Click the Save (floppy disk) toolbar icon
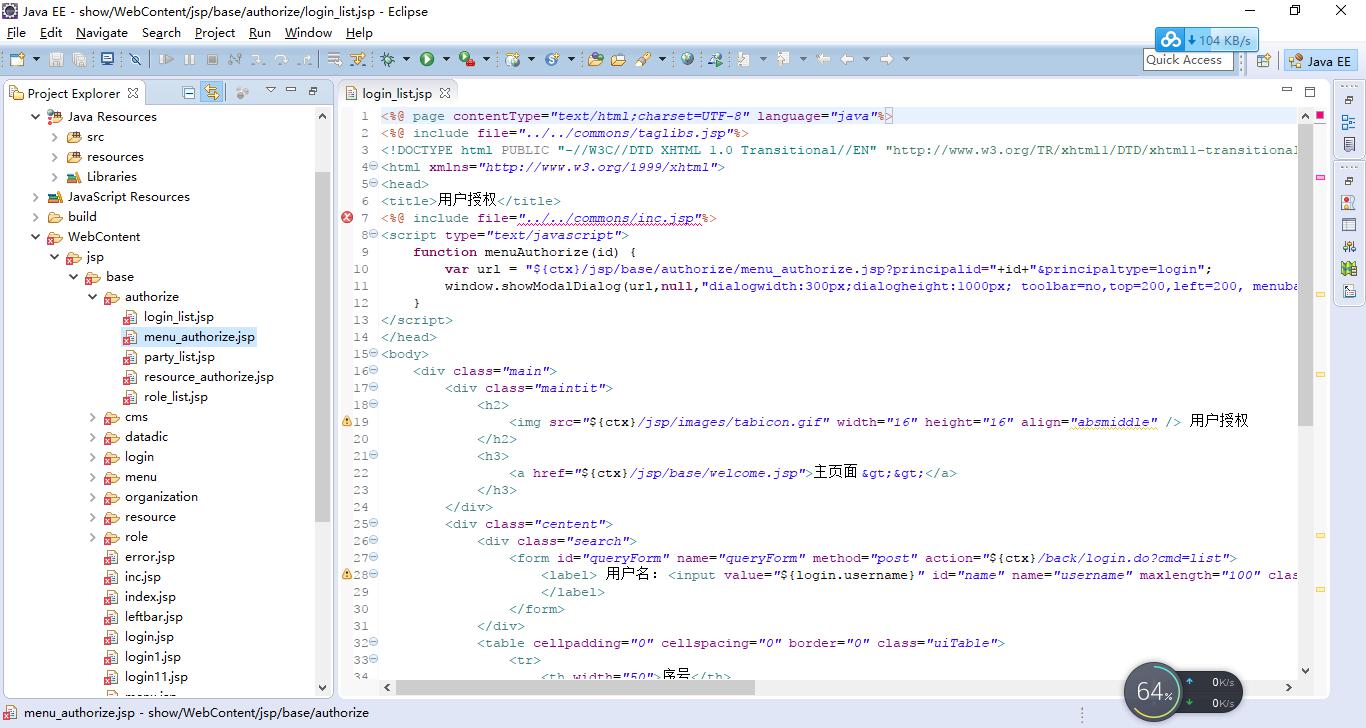This screenshot has width=1366, height=728. [x=56, y=60]
